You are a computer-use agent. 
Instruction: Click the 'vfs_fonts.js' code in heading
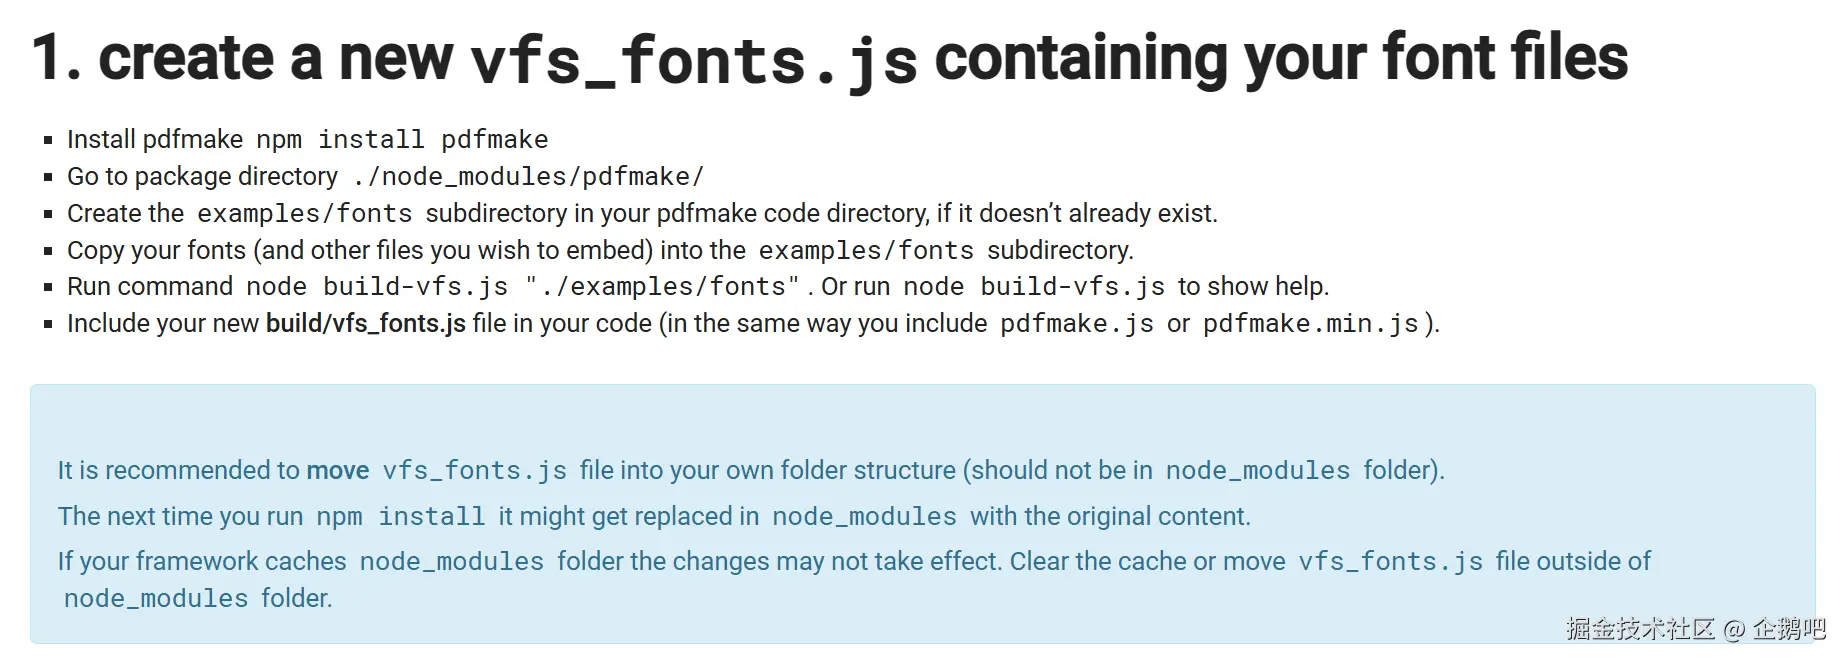[x=693, y=60]
